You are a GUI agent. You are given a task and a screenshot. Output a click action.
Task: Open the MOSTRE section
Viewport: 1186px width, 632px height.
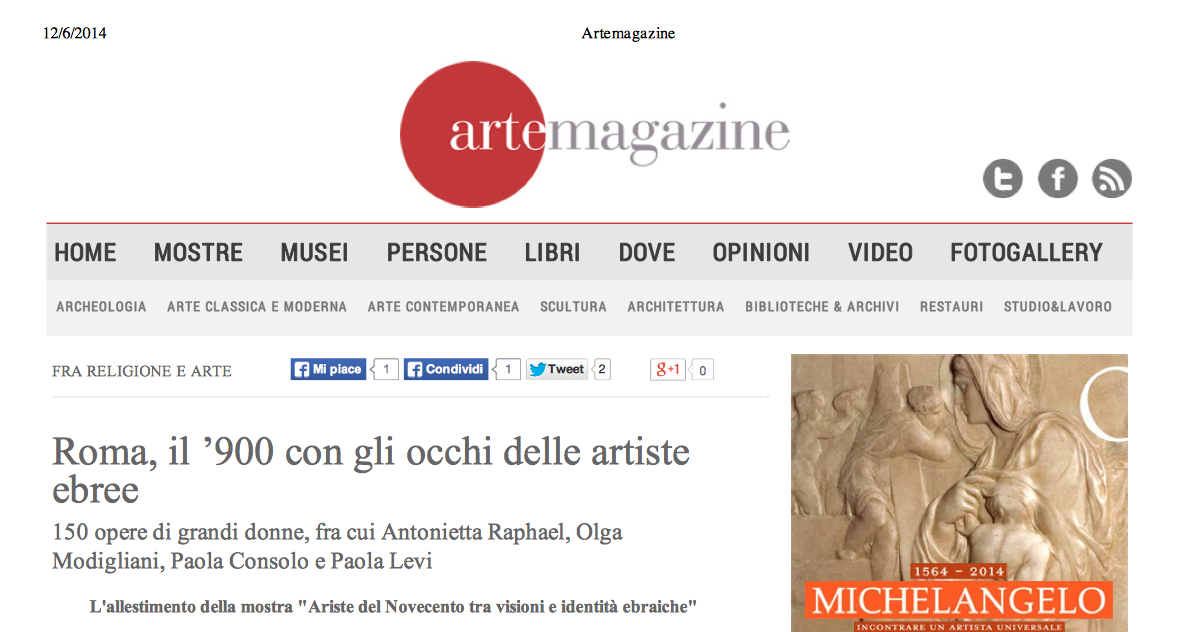coord(198,252)
